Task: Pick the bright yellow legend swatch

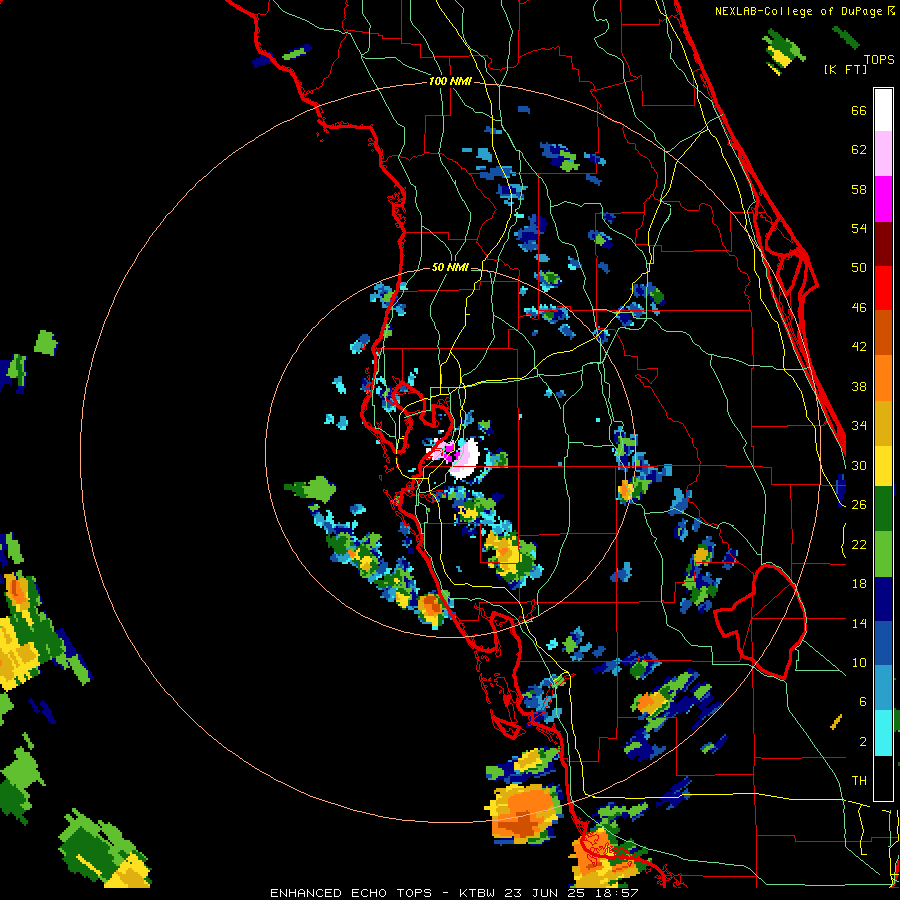Action: tap(883, 465)
